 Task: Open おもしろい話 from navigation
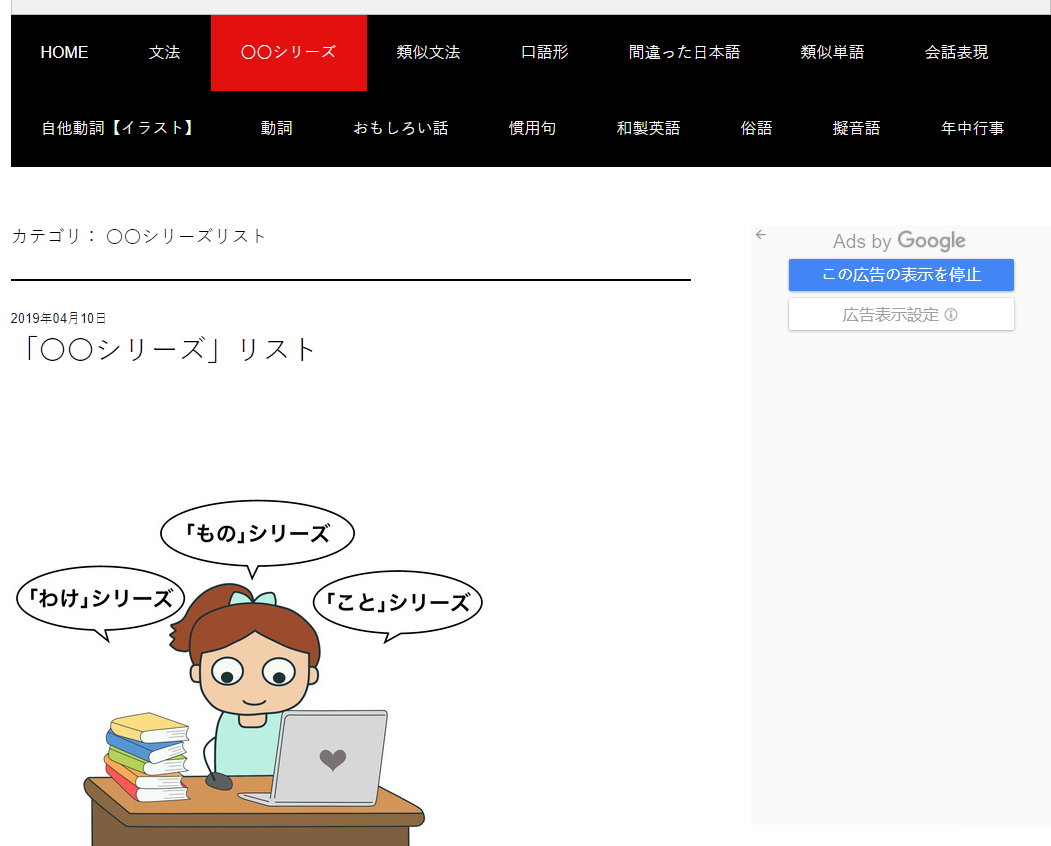click(x=400, y=129)
